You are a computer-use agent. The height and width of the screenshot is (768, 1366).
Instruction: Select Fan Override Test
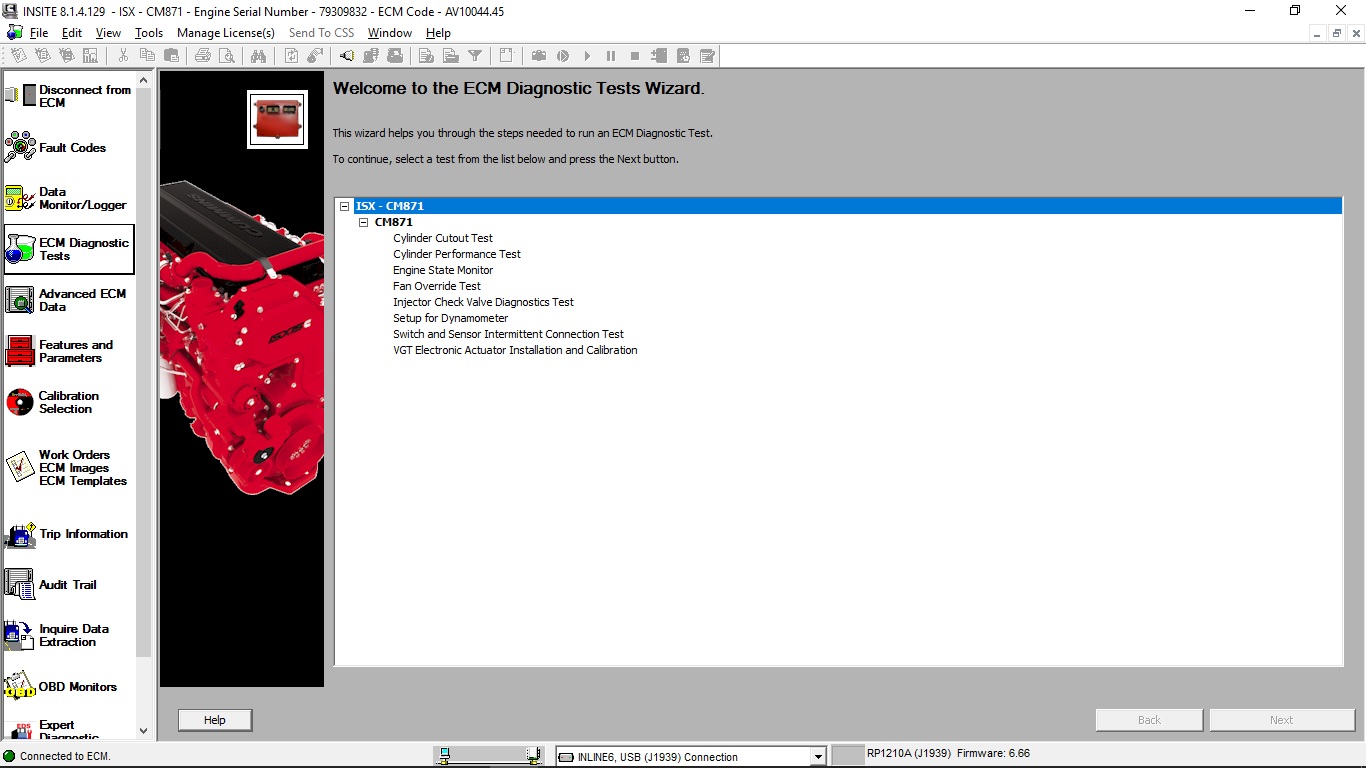[437, 286]
